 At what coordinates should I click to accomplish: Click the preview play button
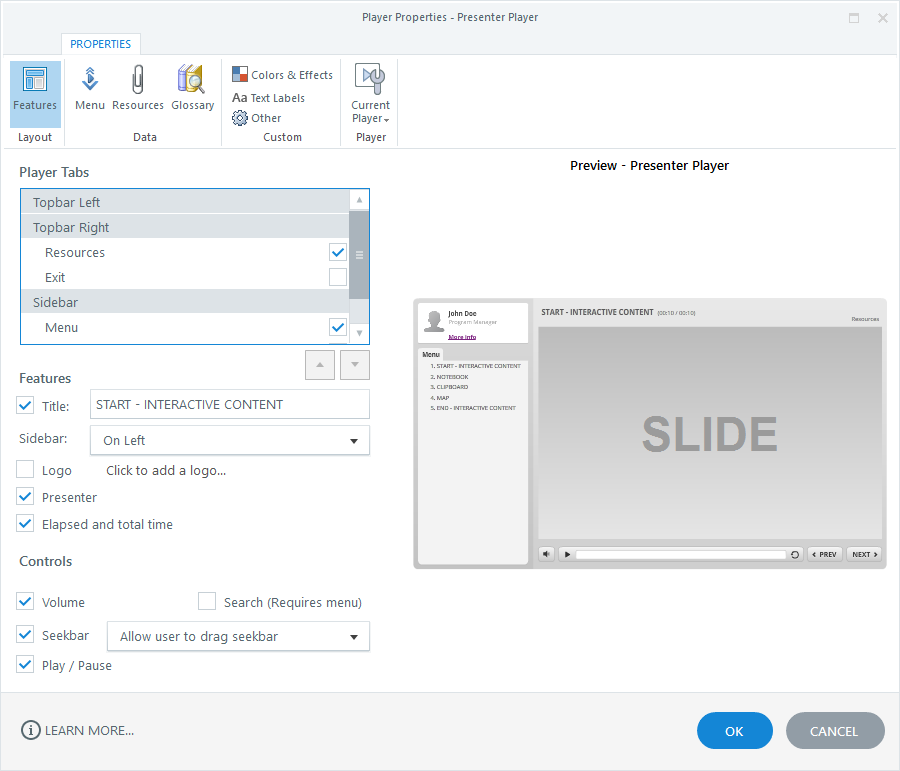(x=567, y=554)
